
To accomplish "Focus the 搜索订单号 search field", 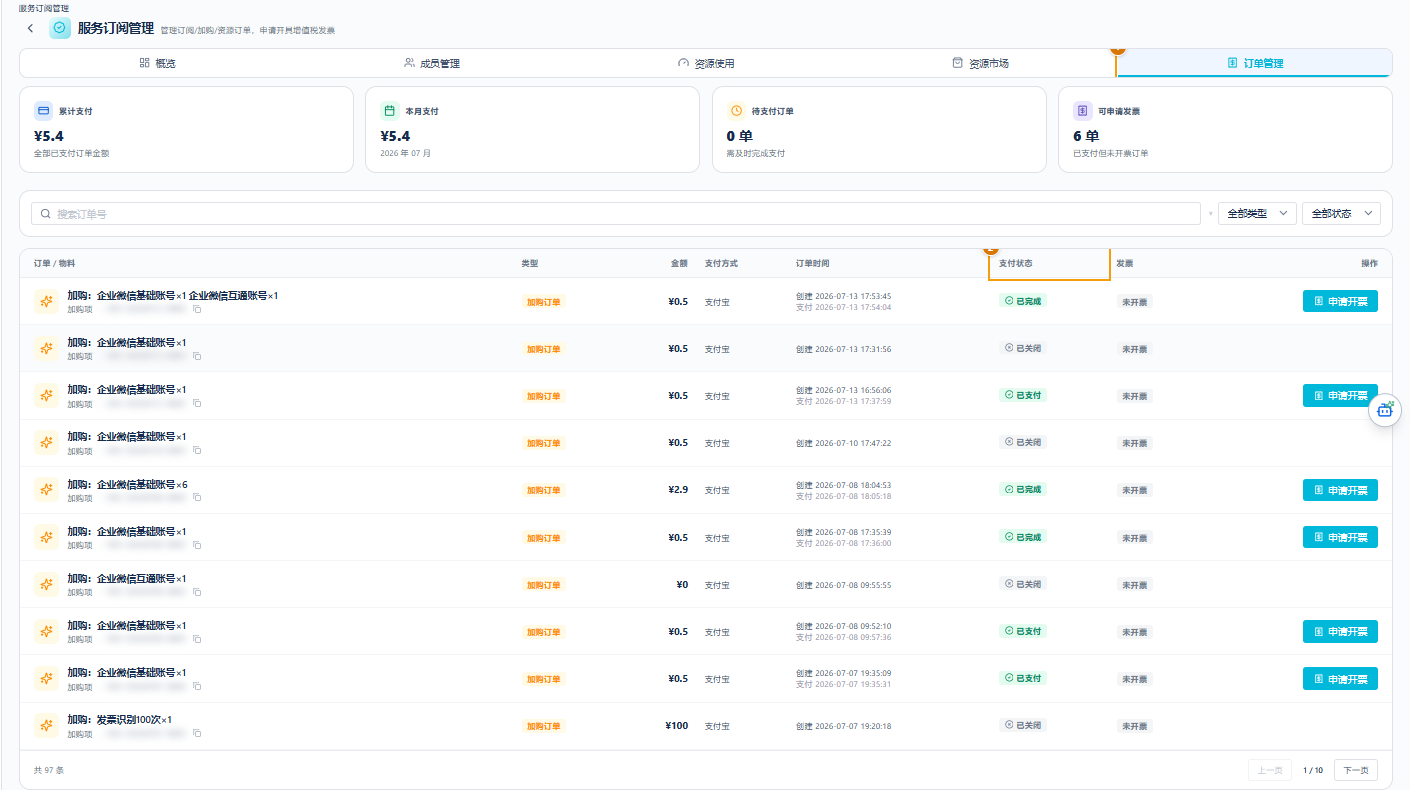I will coord(616,214).
